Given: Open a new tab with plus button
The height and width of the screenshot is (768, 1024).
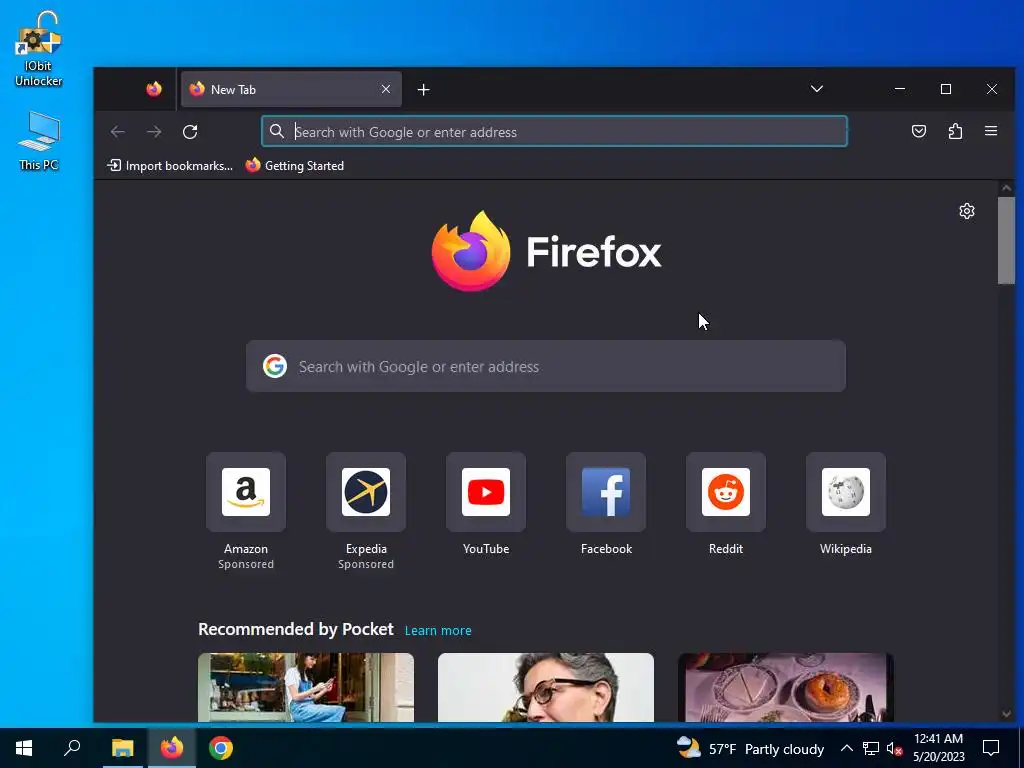Looking at the screenshot, I should tap(423, 89).
